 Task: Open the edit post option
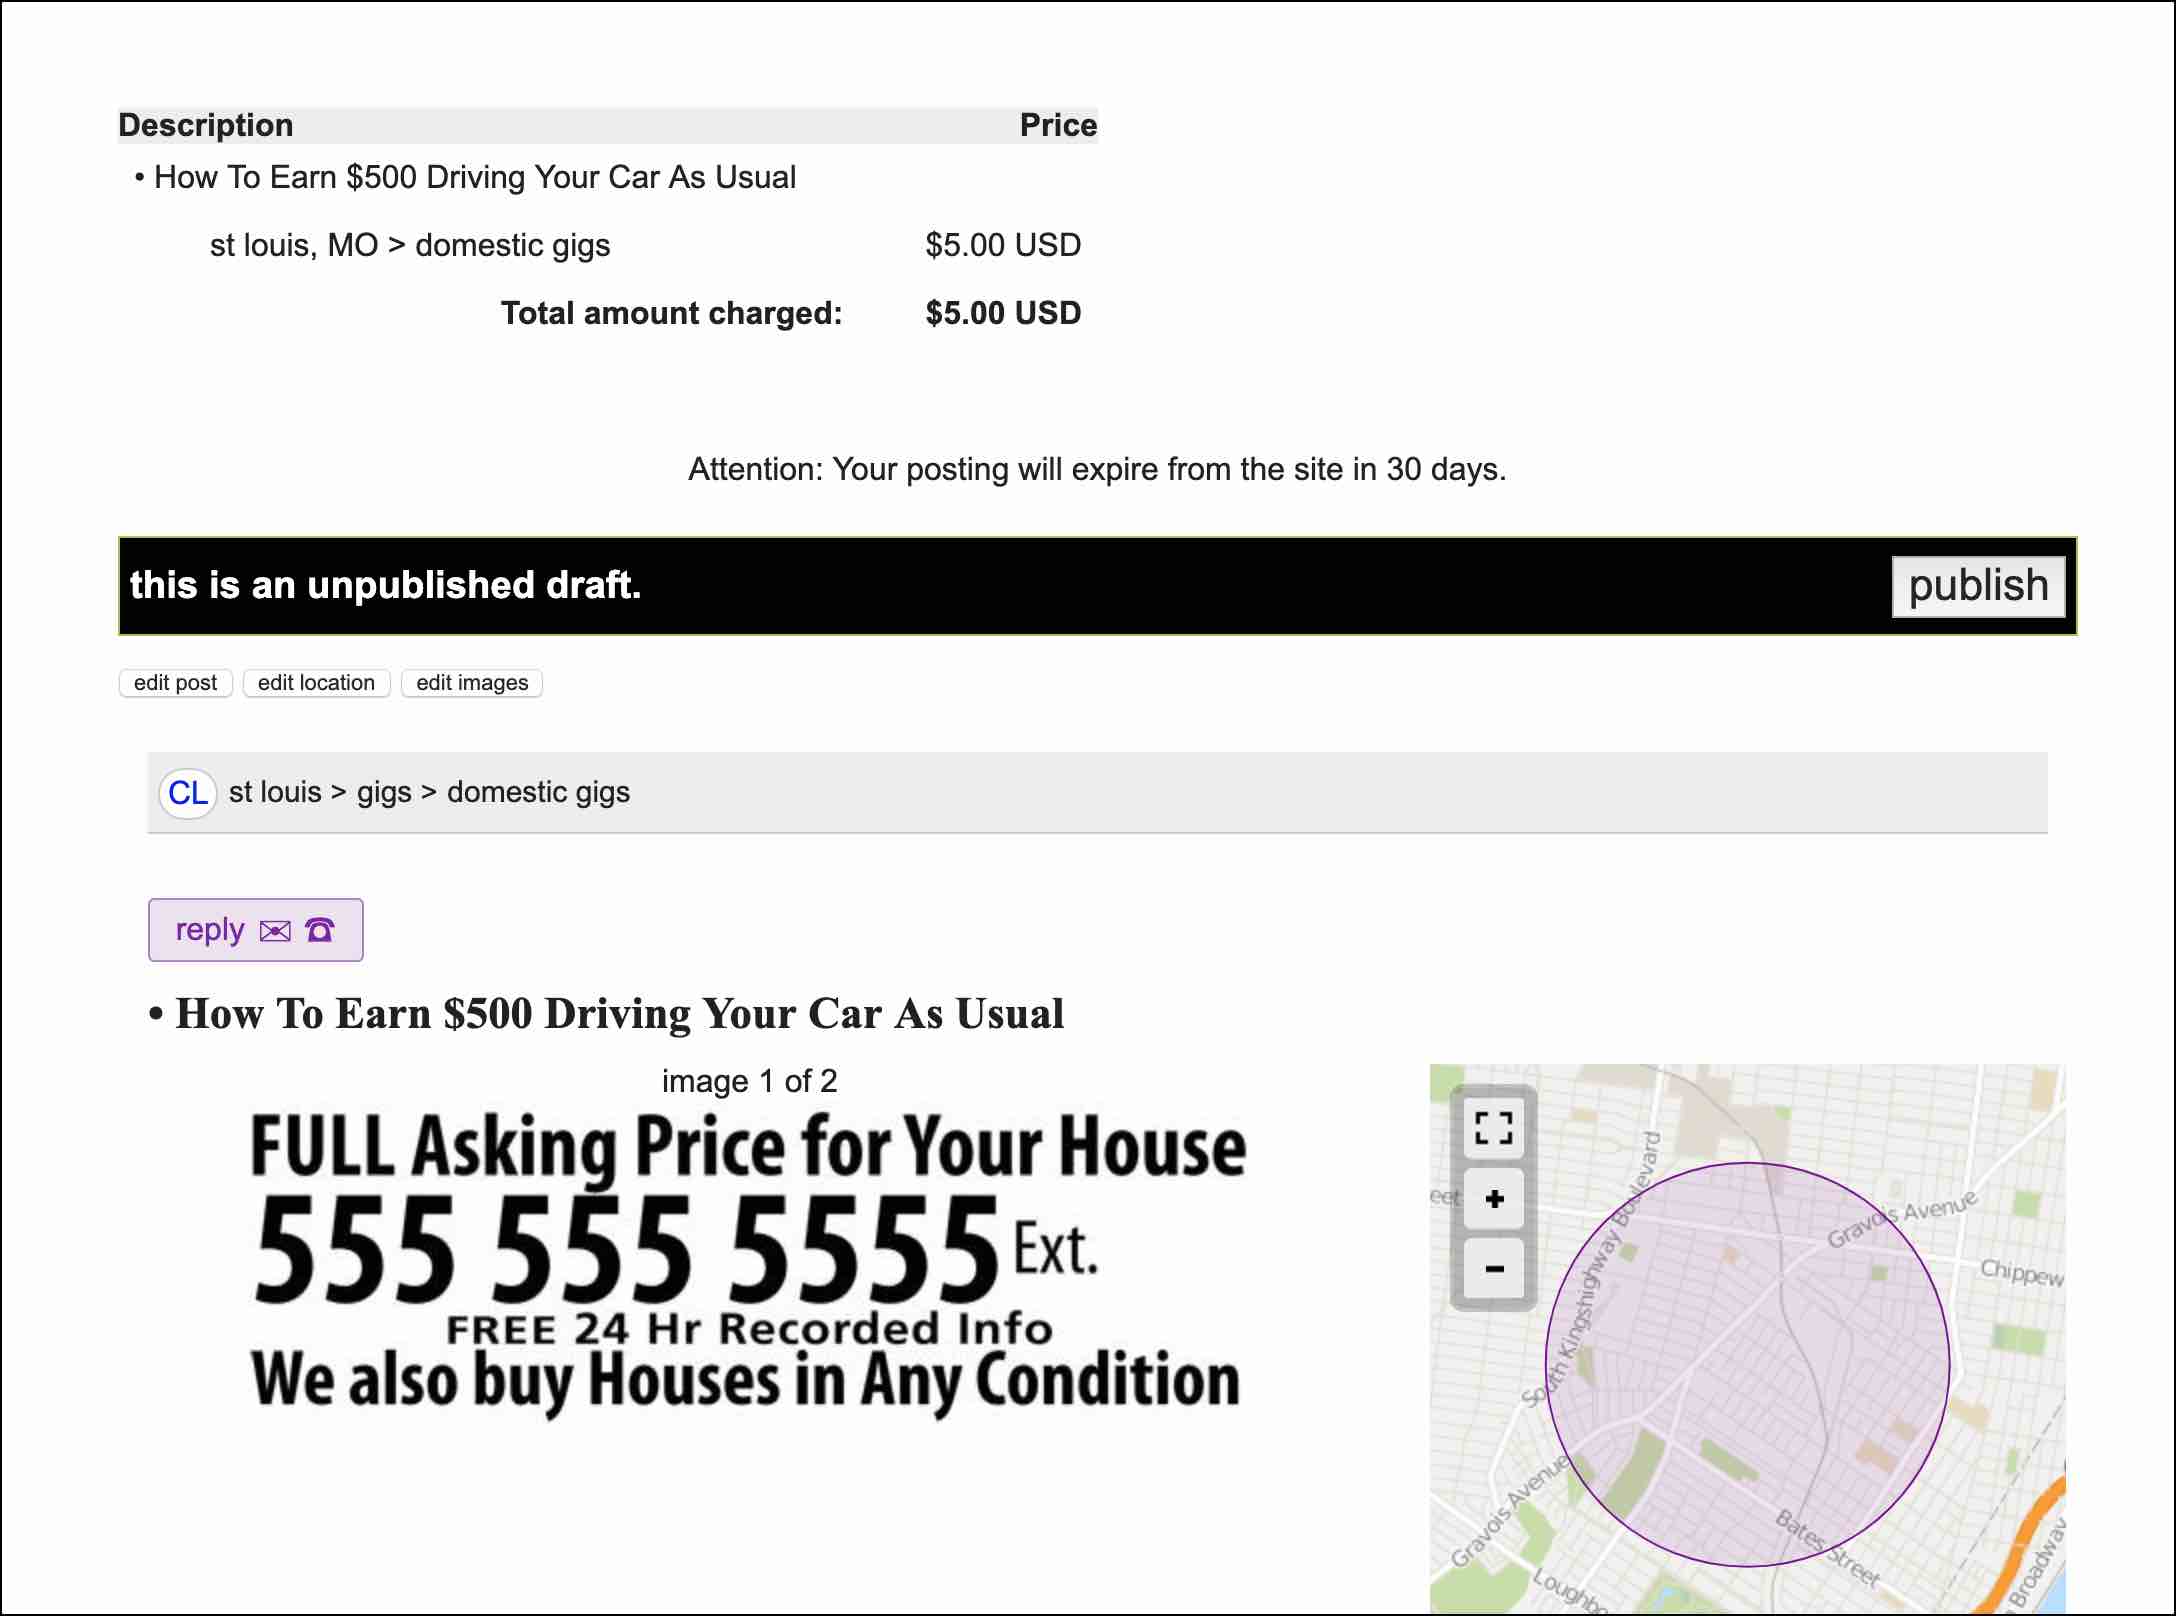[175, 683]
